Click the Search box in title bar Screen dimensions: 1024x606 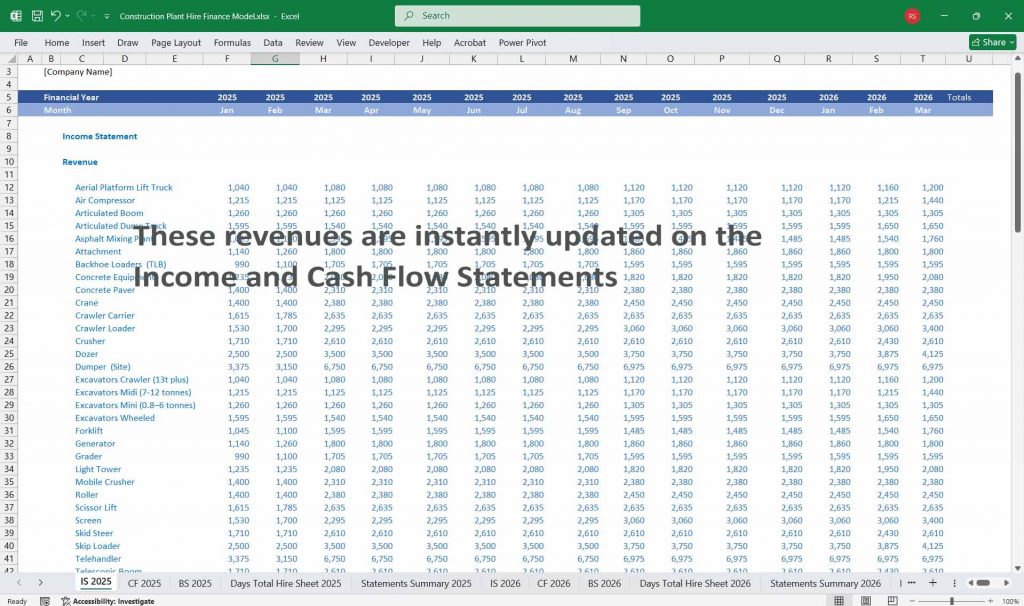click(517, 16)
